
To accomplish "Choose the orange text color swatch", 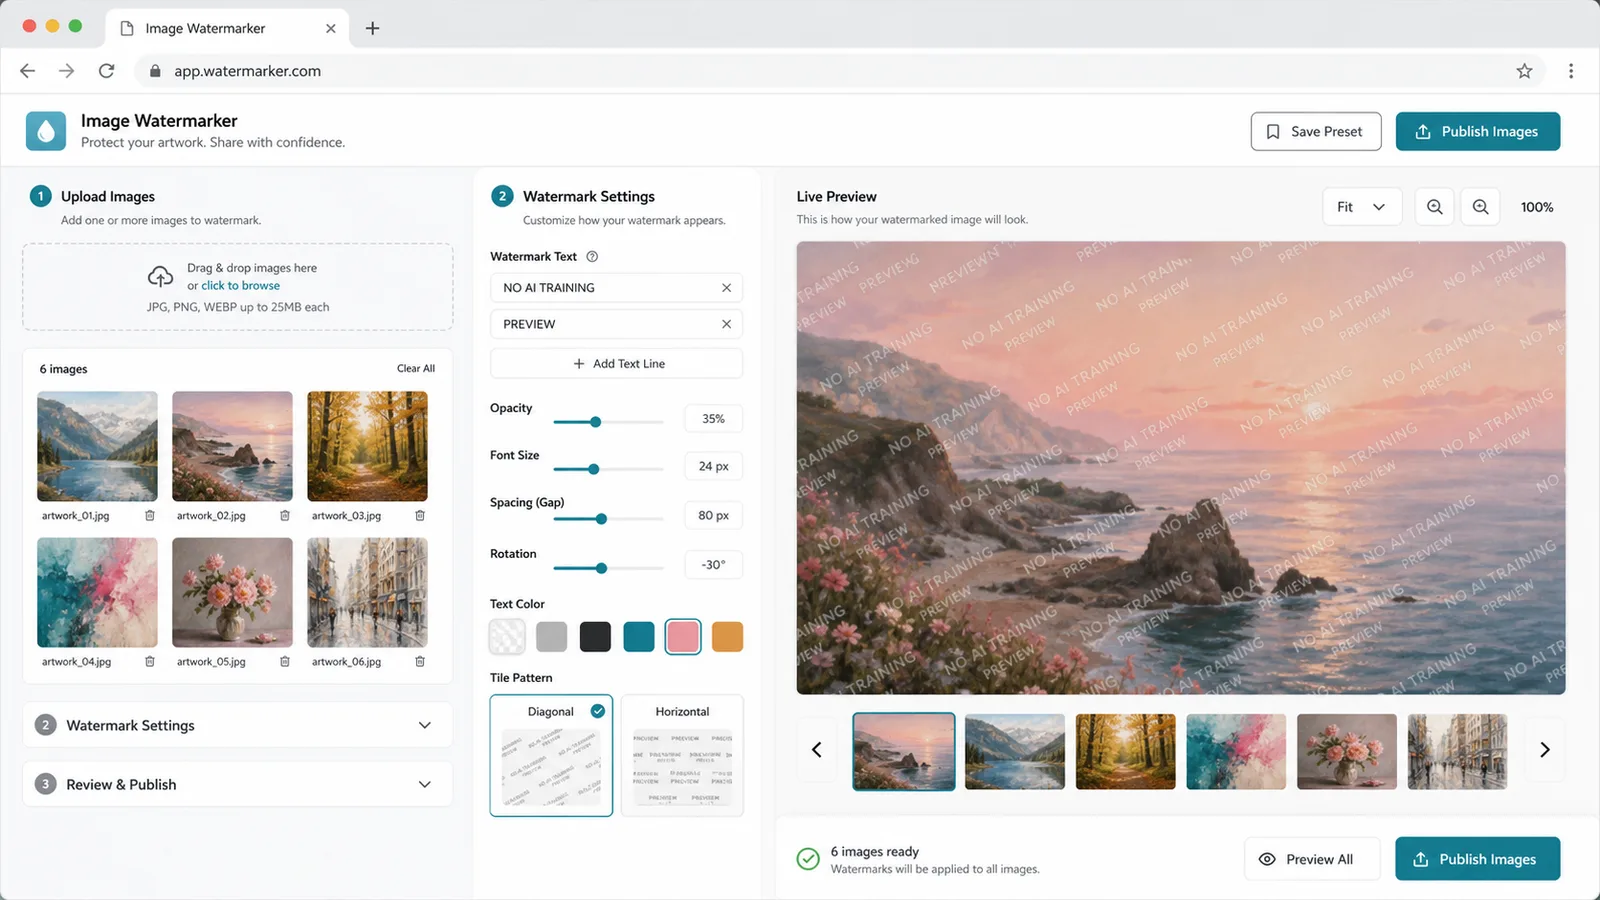I will [727, 637].
